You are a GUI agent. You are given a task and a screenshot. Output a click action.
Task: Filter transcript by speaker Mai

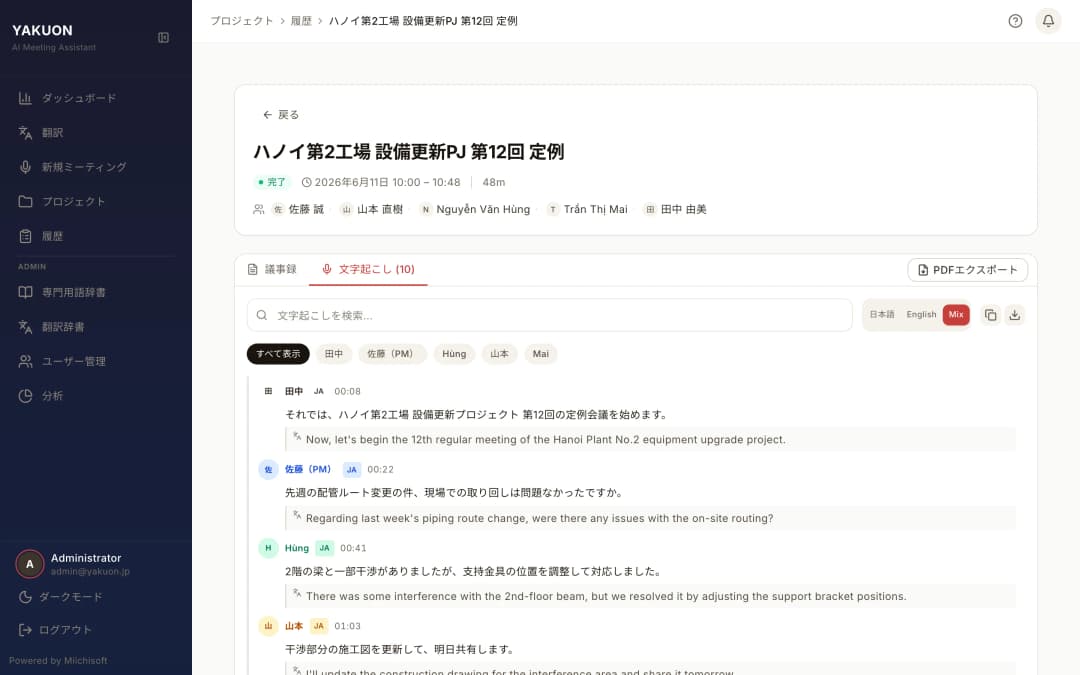coord(541,353)
